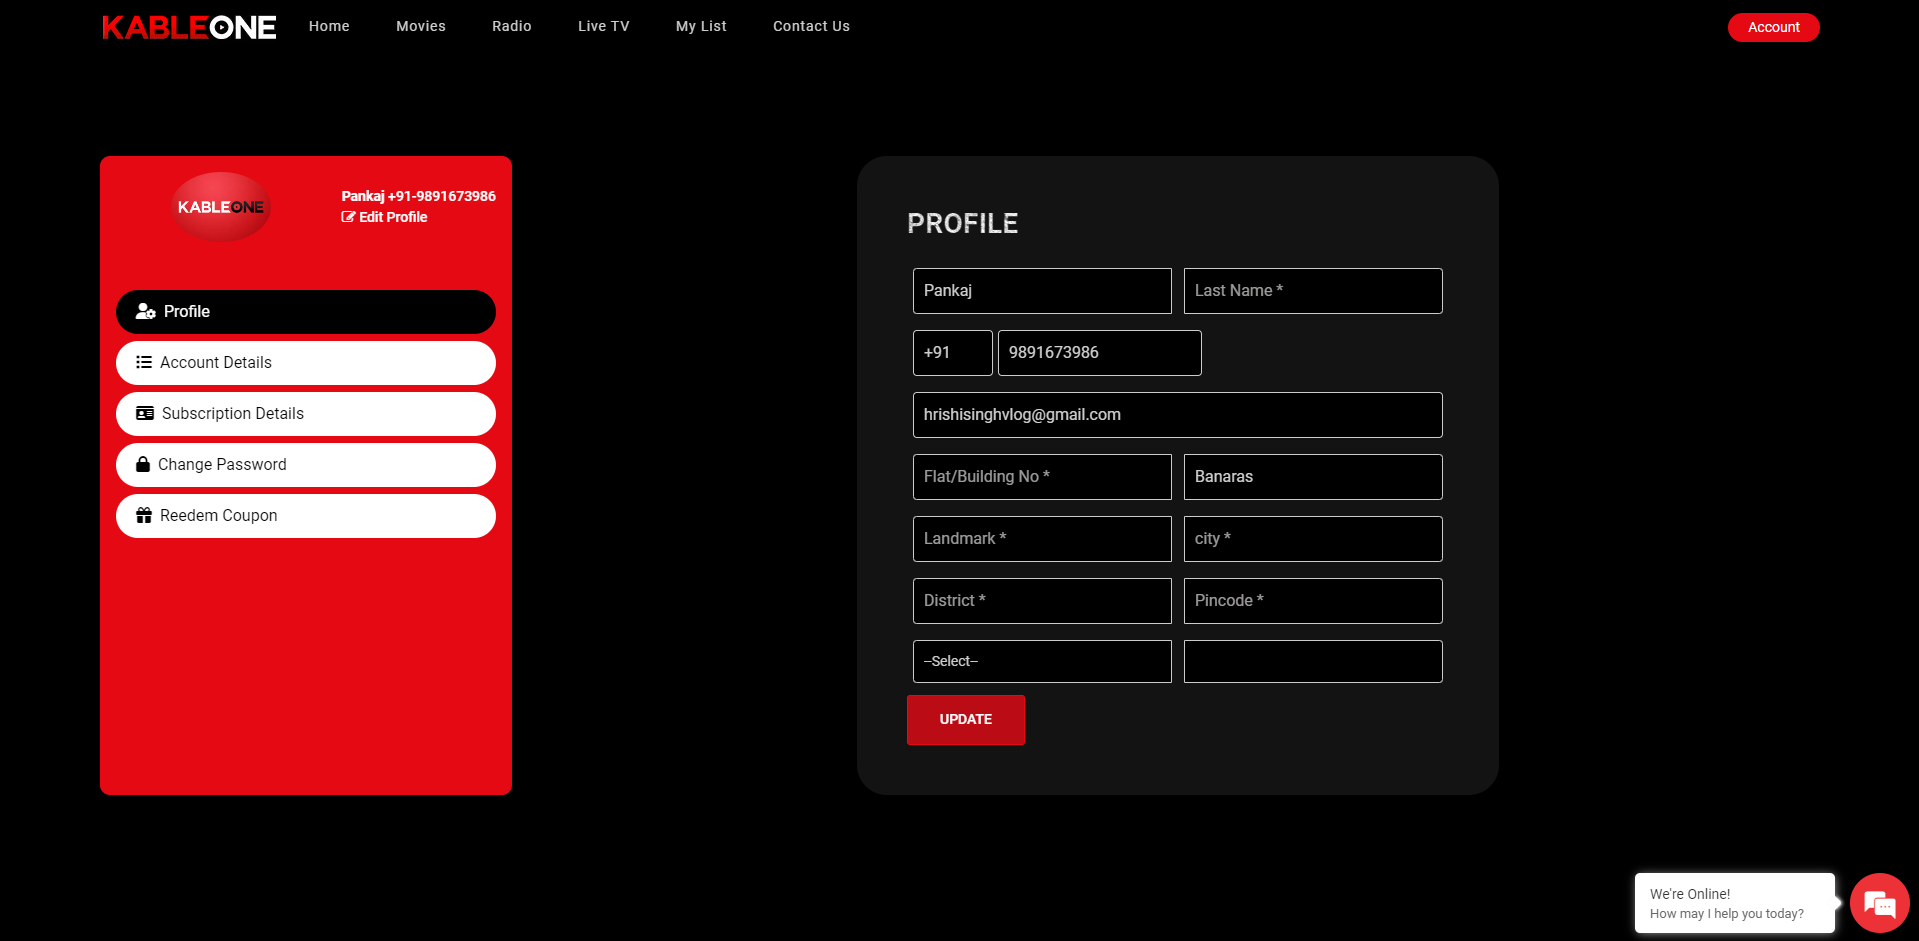Image resolution: width=1919 pixels, height=941 pixels.
Task: Open the --Select-- dropdown in profile form
Action: [x=1041, y=662]
